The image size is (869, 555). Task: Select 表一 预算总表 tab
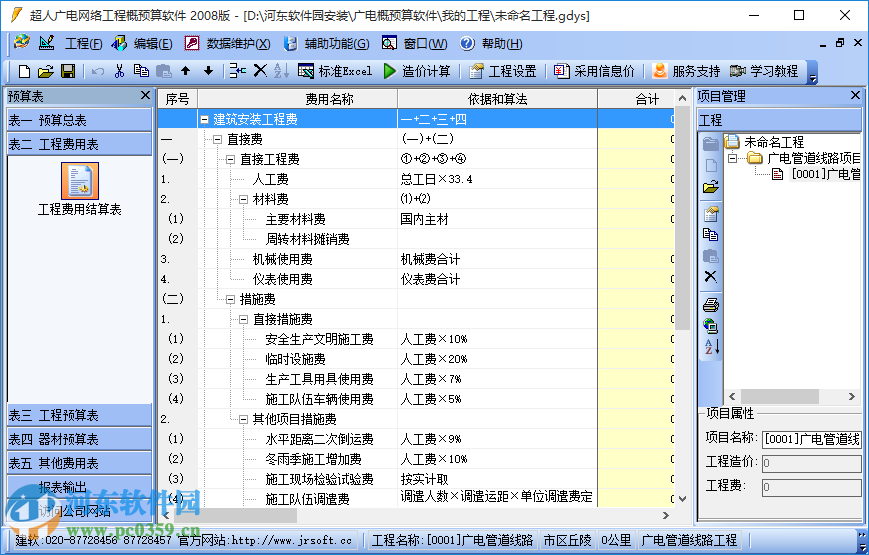tap(79, 120)
